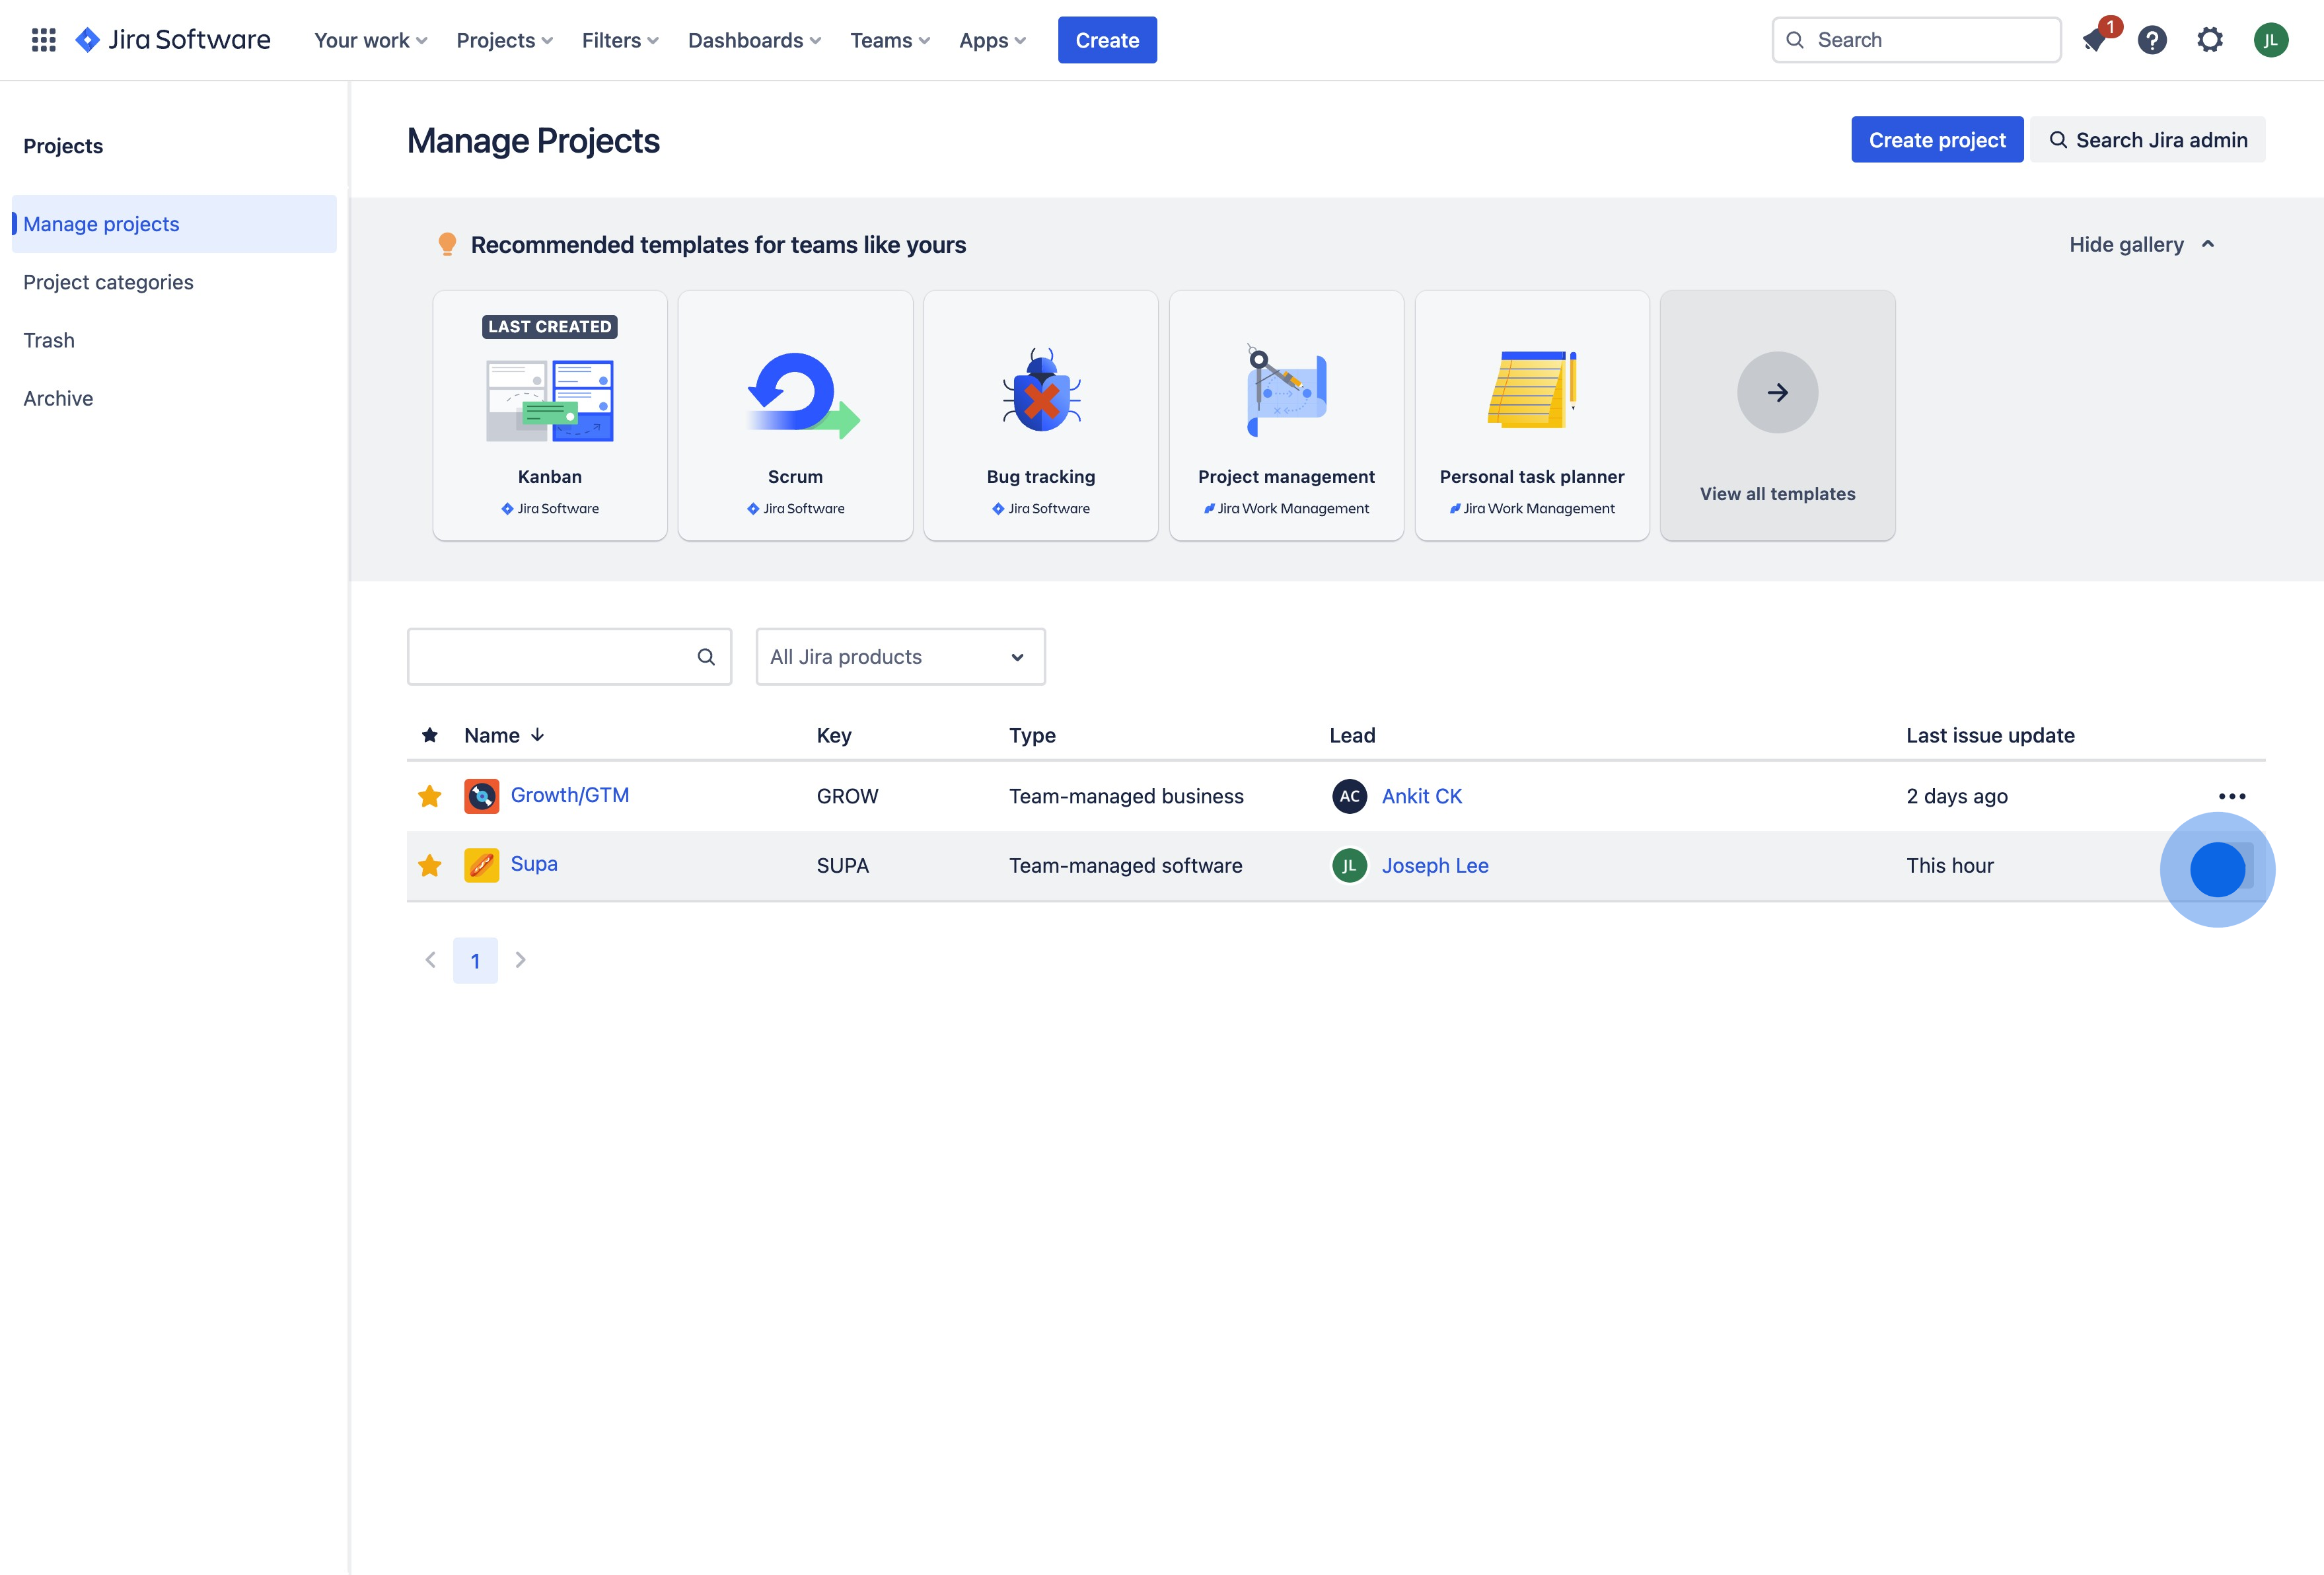Click the project search magnifier icon
Viewport: 2324px width, 1575px height.
(706, 657)
